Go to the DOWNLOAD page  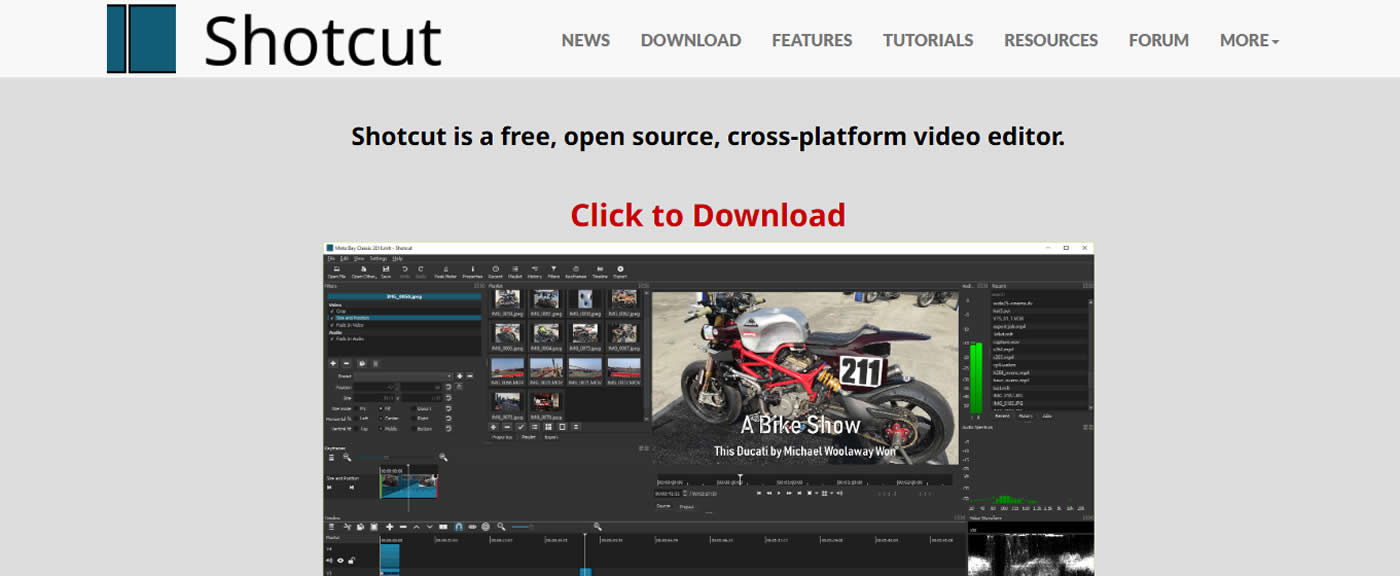point(691,40)
